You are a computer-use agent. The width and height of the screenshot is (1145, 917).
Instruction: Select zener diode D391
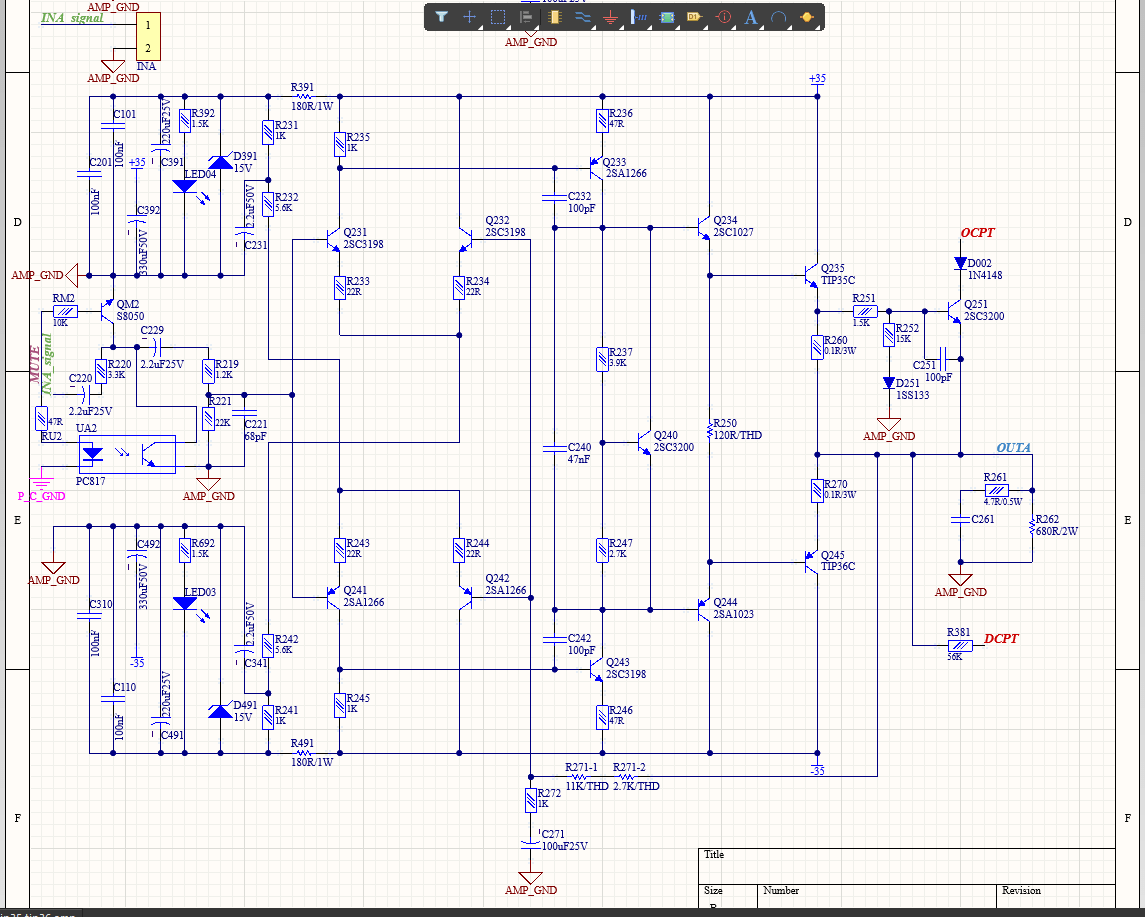pyautogui.click(x=221, y=162)
